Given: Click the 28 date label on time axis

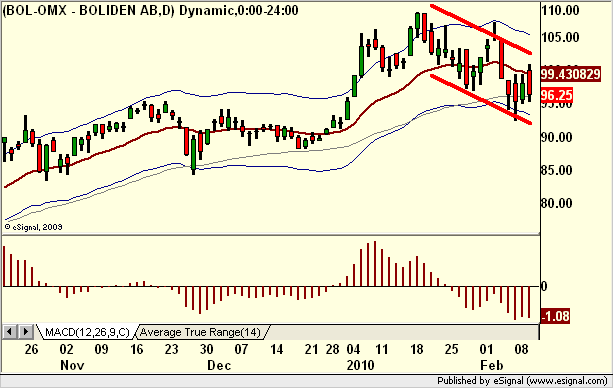Looking at the screenshot, I should (332, 349).
